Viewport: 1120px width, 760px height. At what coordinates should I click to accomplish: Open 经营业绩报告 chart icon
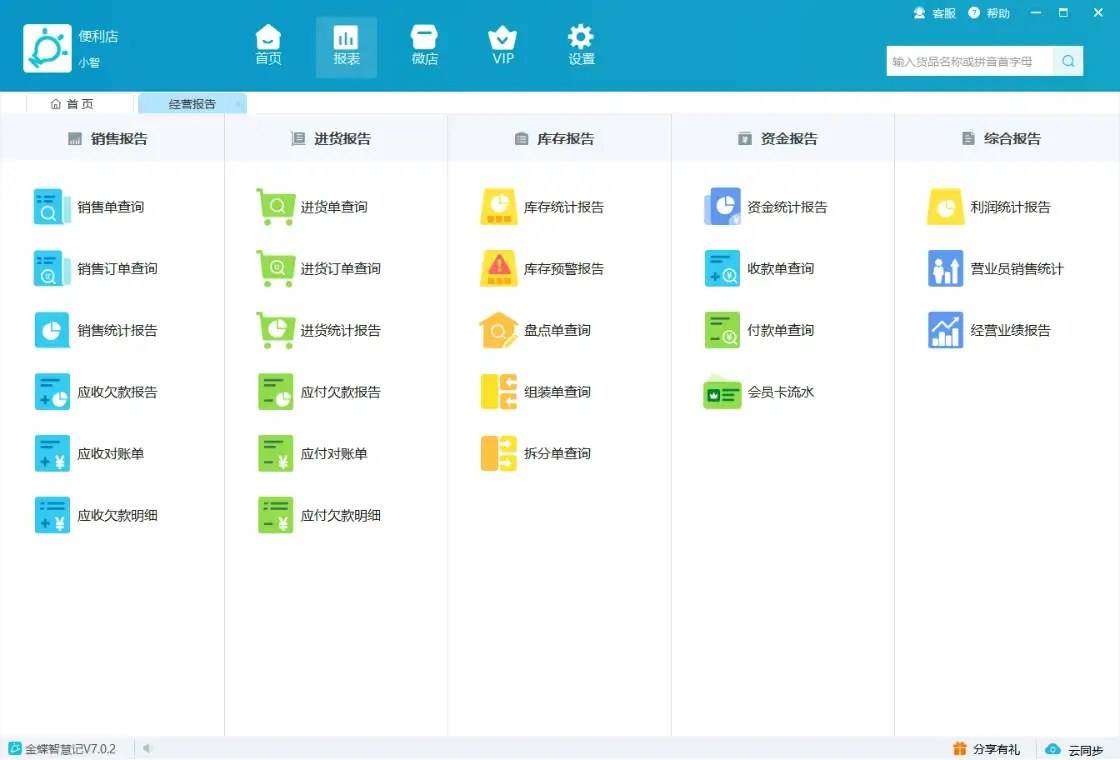click(x=945, y=330)
